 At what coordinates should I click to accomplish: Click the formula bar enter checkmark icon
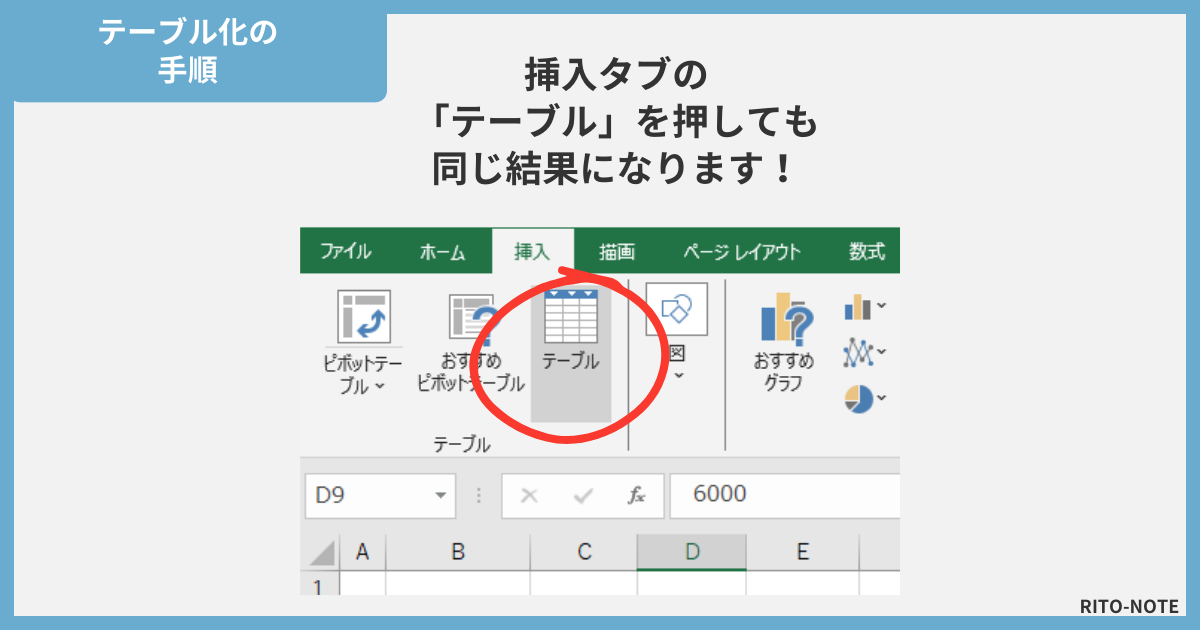(x=584, y=492)
